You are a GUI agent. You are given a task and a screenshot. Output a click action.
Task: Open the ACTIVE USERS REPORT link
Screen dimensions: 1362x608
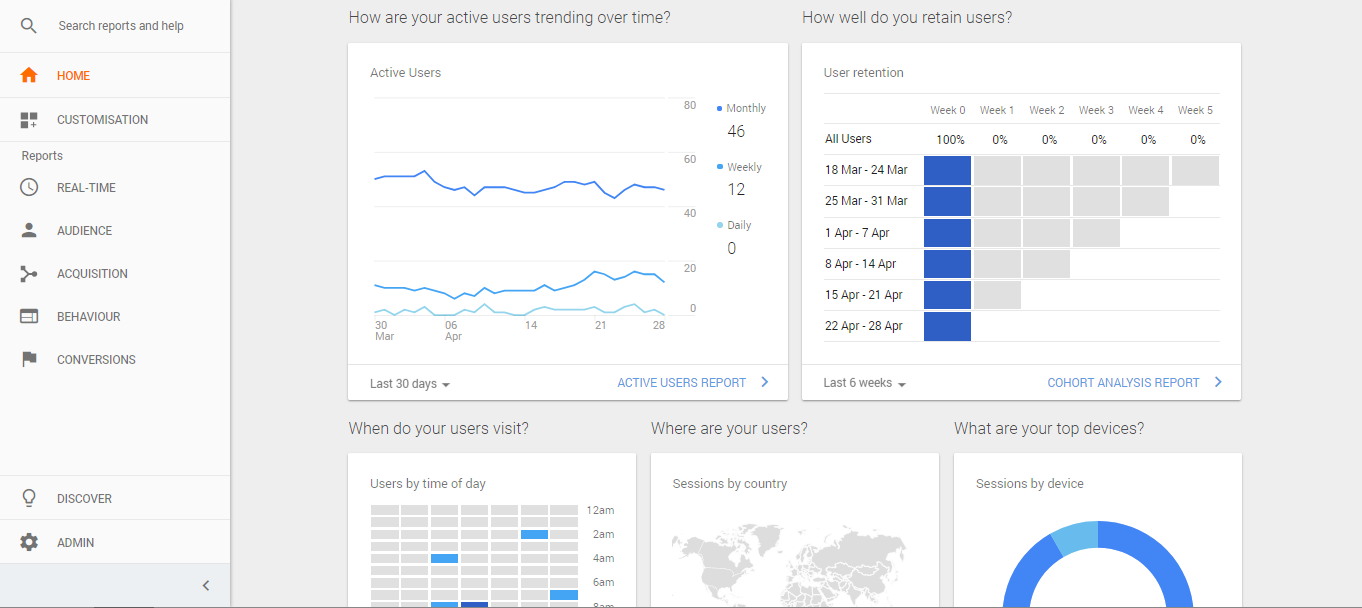click(x=682, y=383)
